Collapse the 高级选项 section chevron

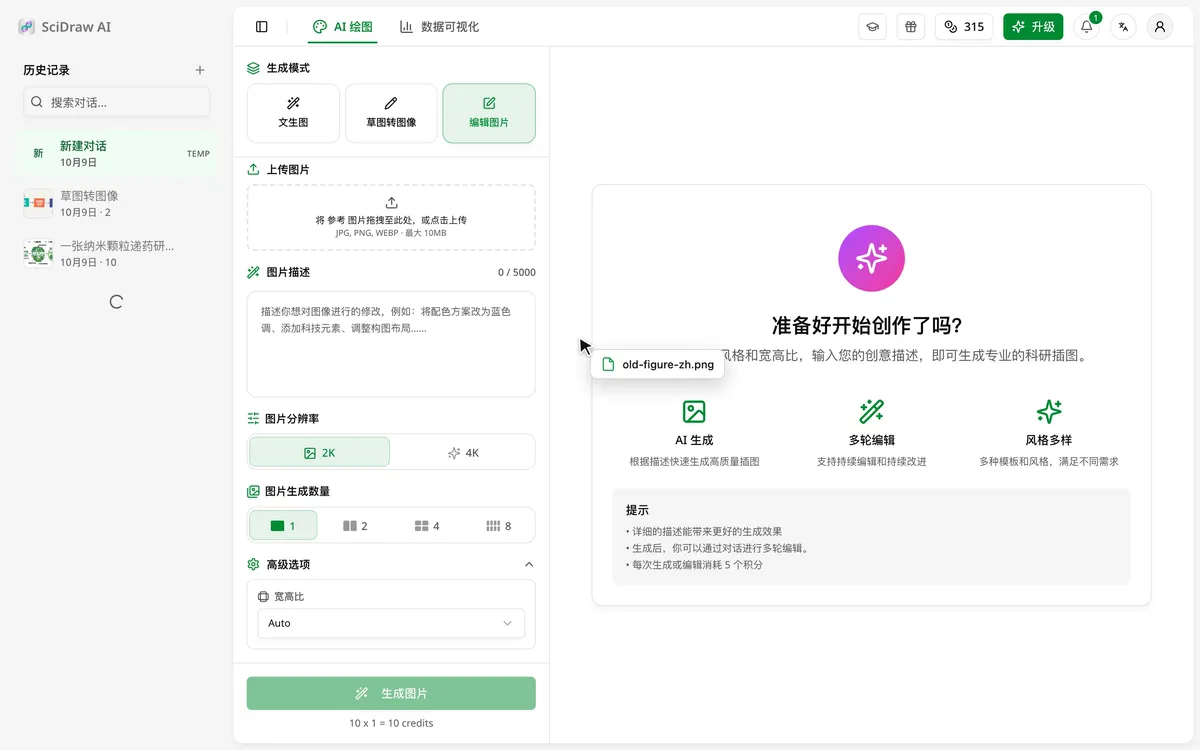pyautogui.click(x=529, y=565)
